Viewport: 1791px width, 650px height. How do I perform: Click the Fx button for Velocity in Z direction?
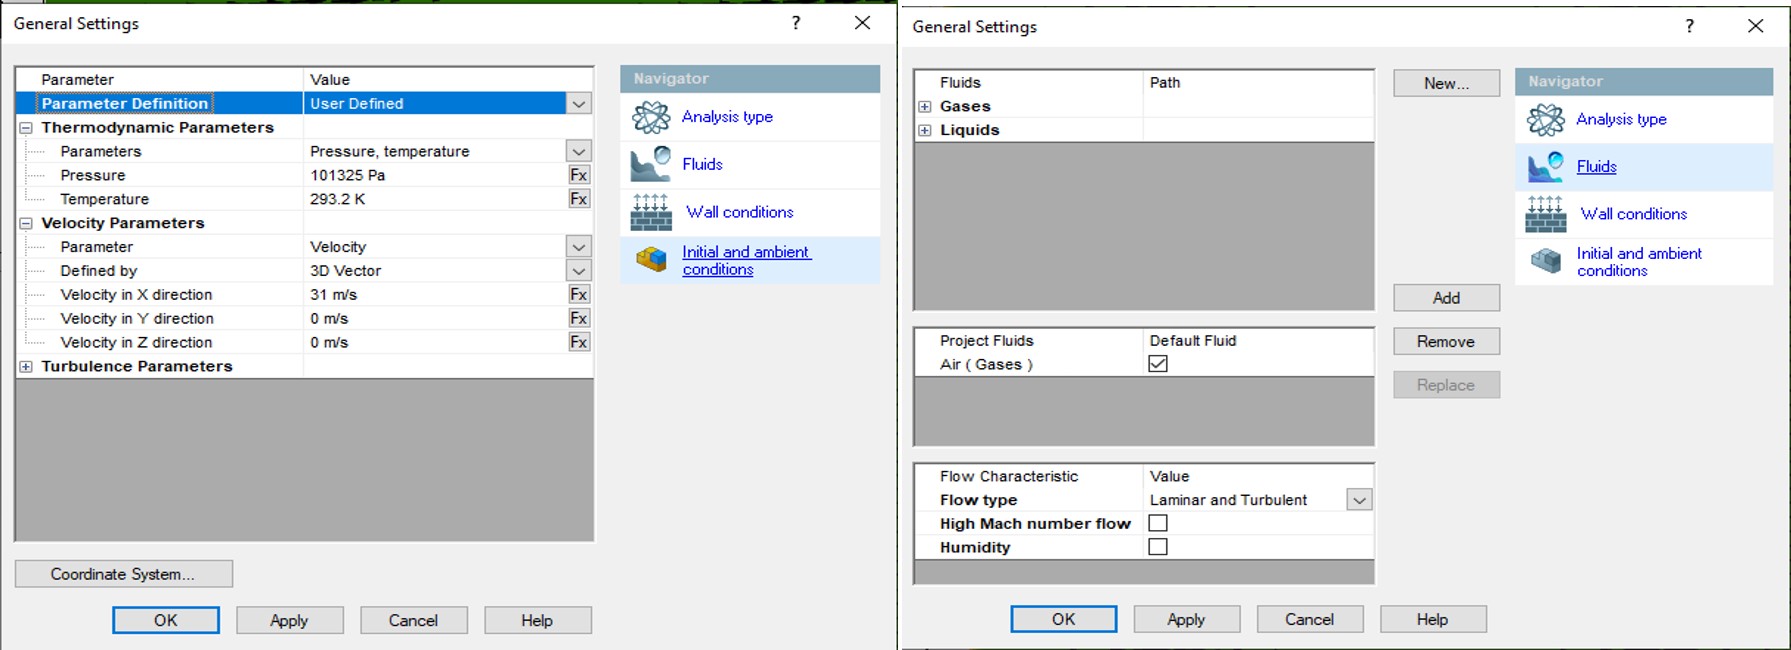point(578,342)
